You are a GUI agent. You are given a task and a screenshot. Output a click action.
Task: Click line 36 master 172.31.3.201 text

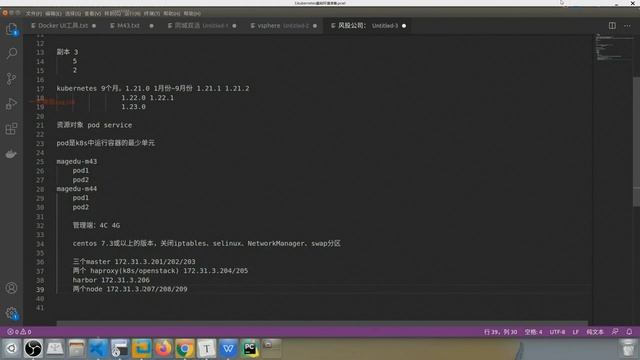[x=134, y=262]
